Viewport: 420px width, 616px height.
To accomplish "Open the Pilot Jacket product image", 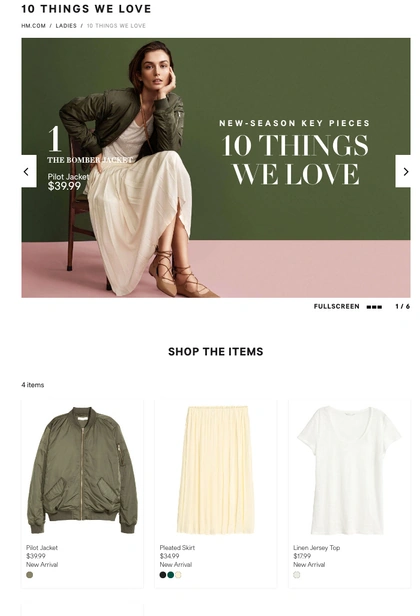I will 82,470.
